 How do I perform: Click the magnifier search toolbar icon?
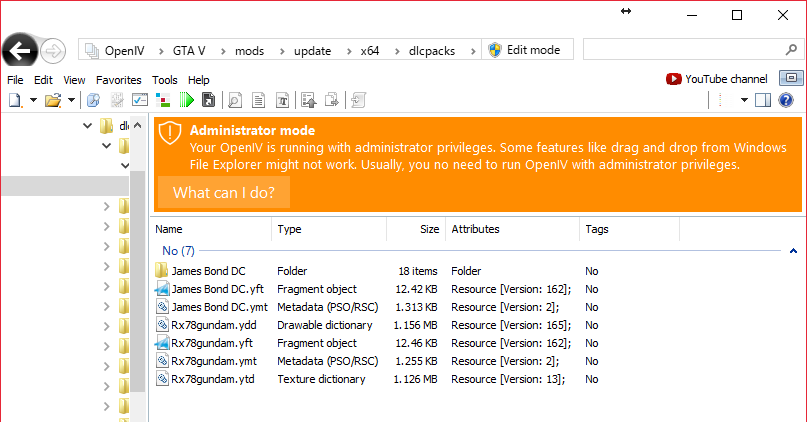coord(235,100)
